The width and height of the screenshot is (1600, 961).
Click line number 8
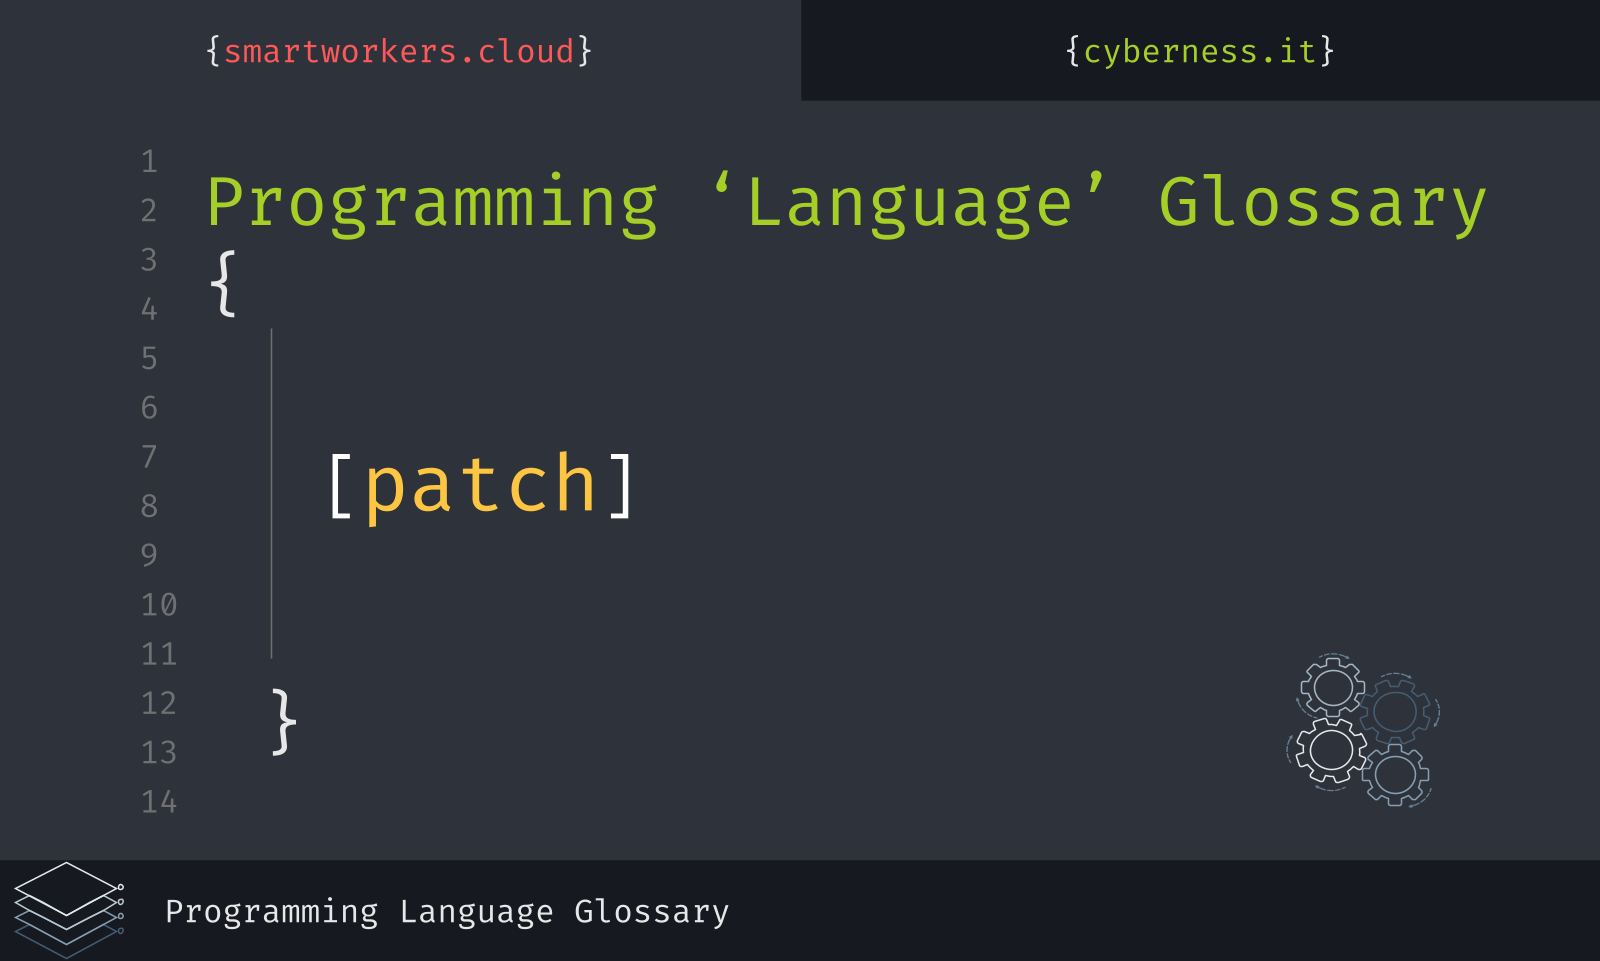[x=149, y=506]
